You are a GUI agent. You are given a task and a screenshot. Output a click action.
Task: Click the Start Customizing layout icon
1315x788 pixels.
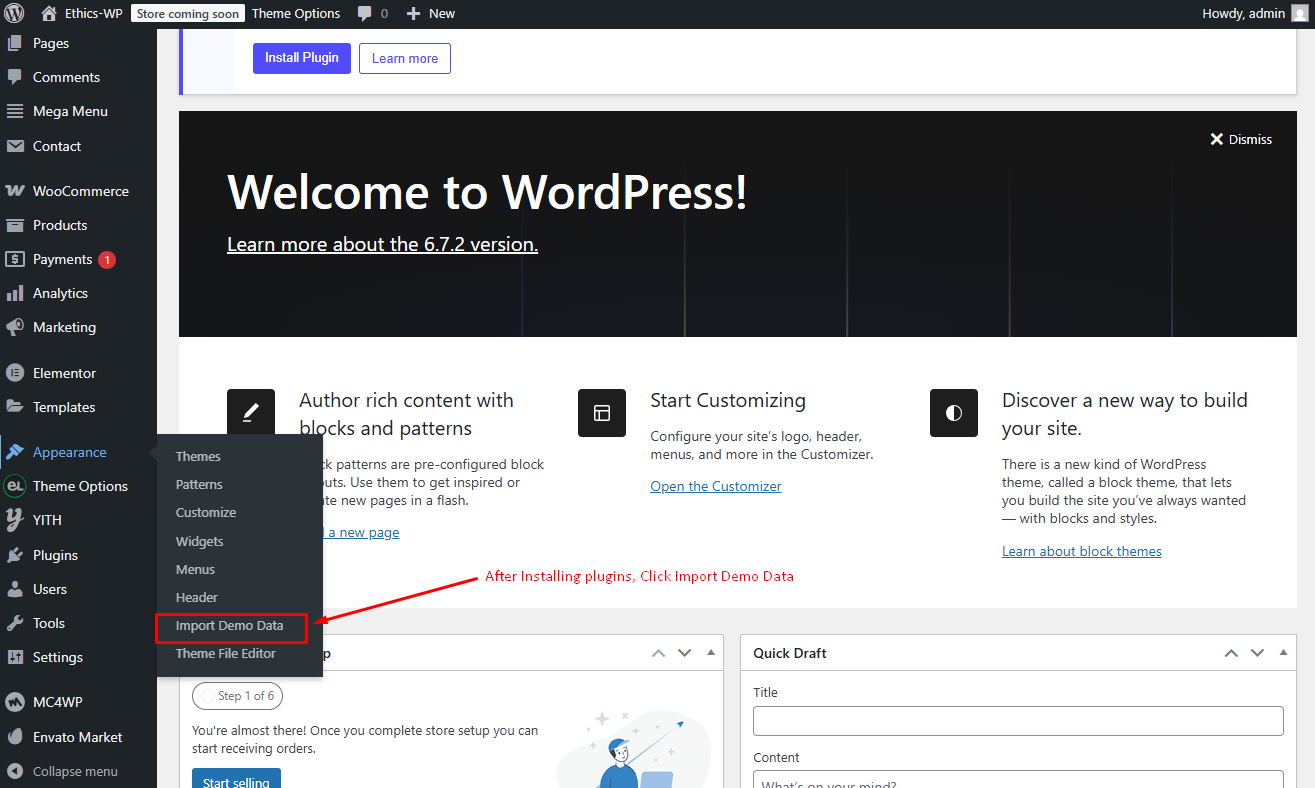(x=602, y=413)
